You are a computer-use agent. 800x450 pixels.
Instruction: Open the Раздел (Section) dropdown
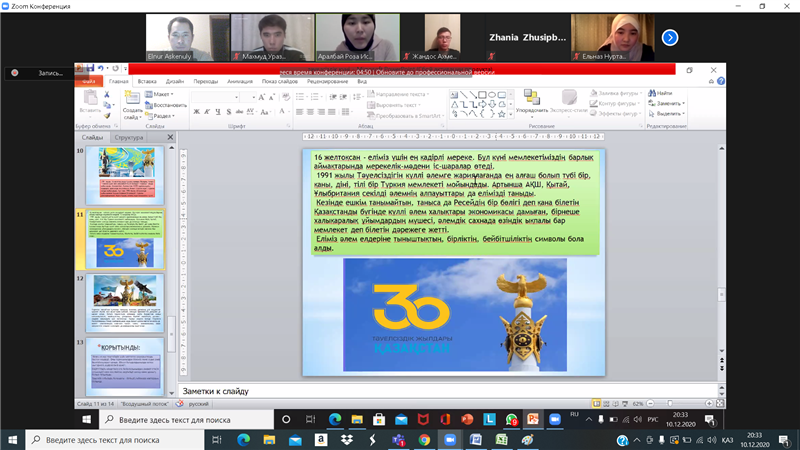point(162,115)
